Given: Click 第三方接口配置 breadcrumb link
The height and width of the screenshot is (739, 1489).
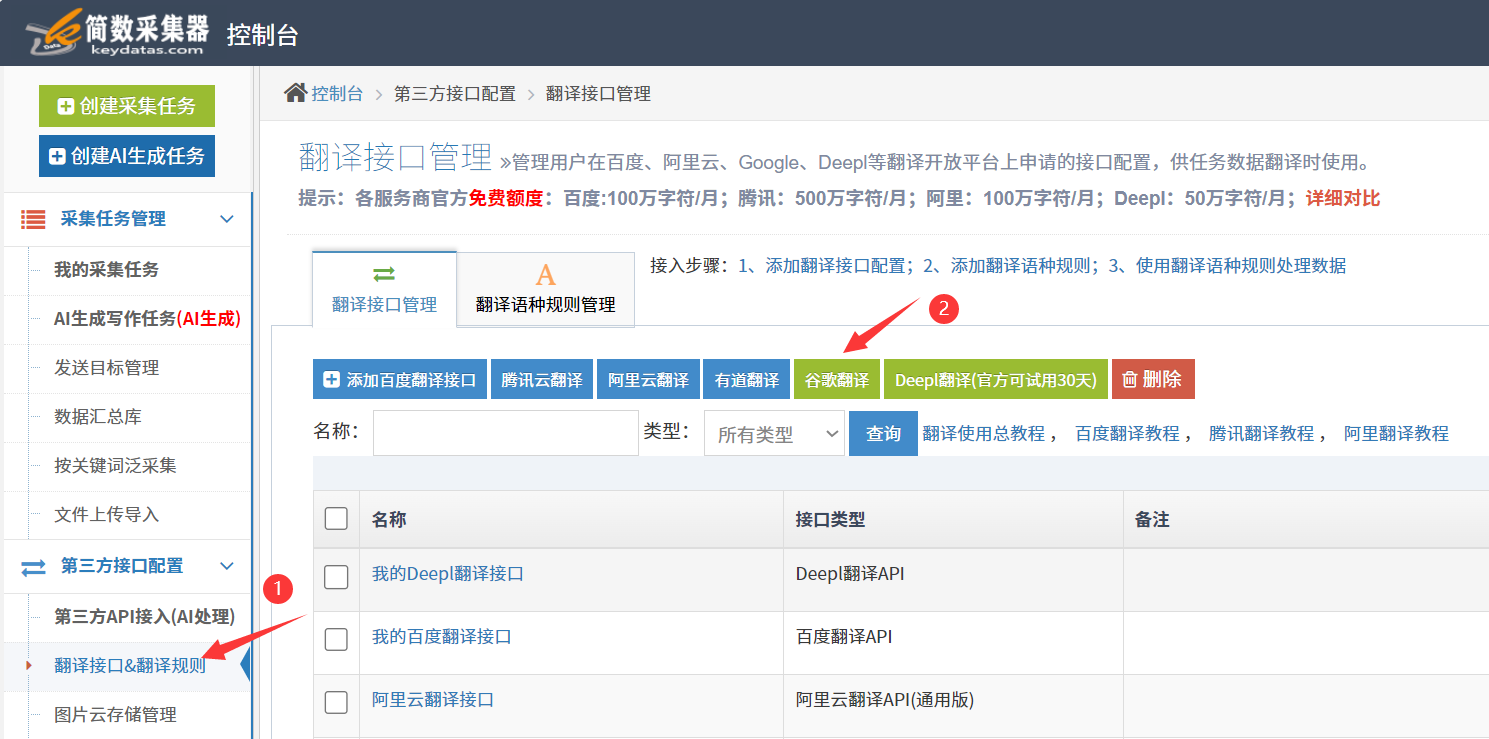Looking at the screenshot, I should 455,94.
